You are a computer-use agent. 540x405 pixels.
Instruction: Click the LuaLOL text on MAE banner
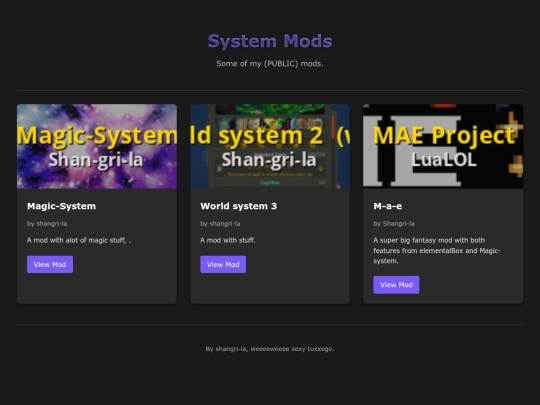[444, 160]
